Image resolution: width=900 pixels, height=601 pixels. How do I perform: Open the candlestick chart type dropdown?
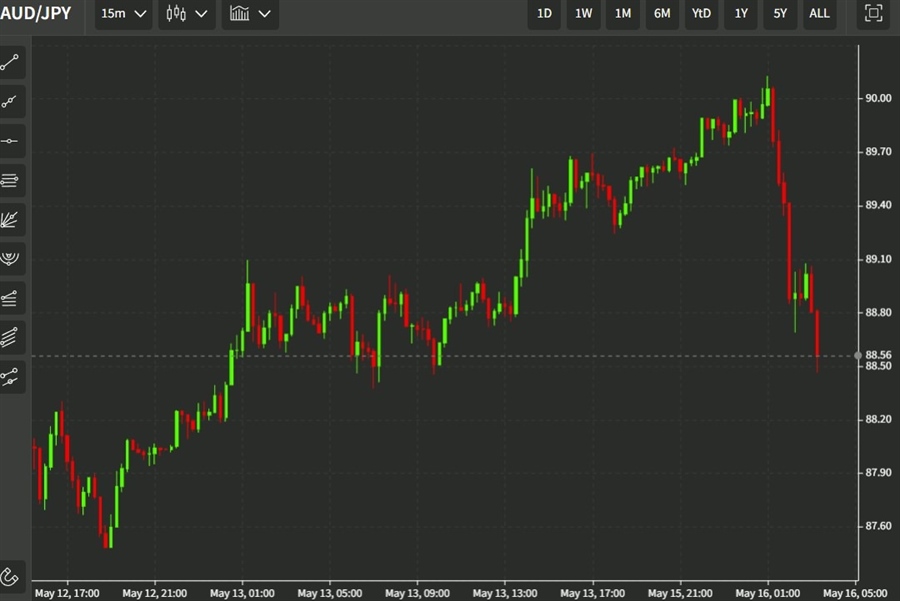pyautogui.click(x=187, y=14)
